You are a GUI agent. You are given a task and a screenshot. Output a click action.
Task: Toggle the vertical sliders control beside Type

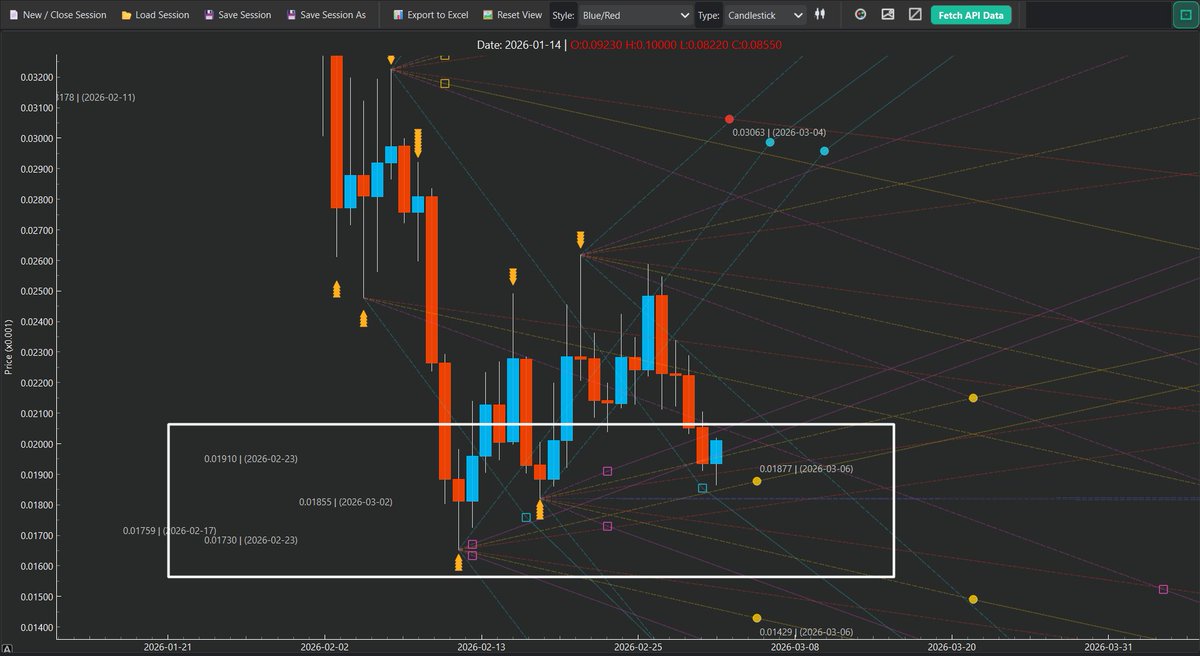tap(819, 14)
